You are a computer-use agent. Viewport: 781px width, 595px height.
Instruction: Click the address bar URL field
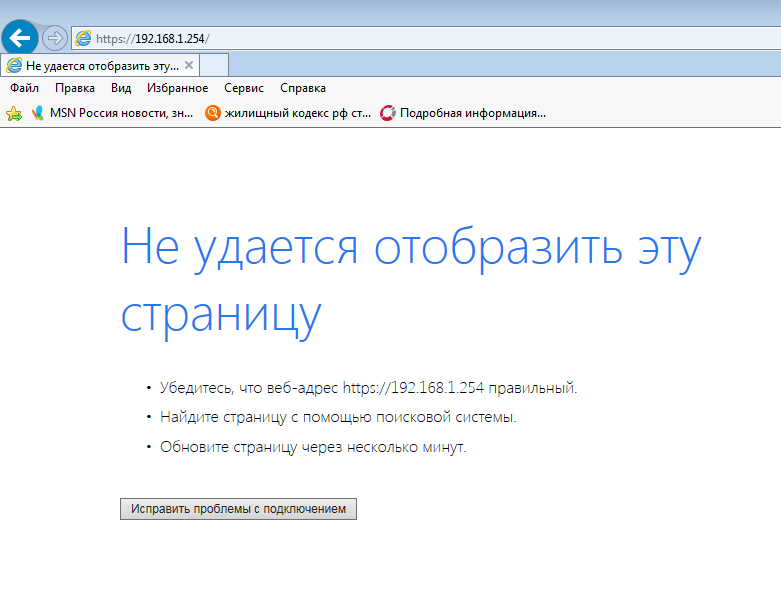pyautogui.click(x=400, y=38)
